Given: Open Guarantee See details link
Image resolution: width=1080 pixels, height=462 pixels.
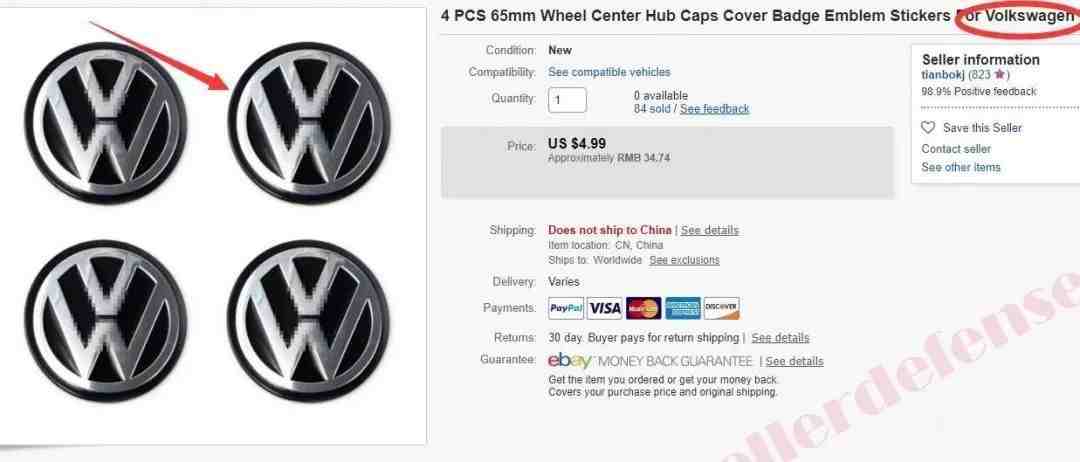Looking at the screenshot, I should click(x=794, y=361).
